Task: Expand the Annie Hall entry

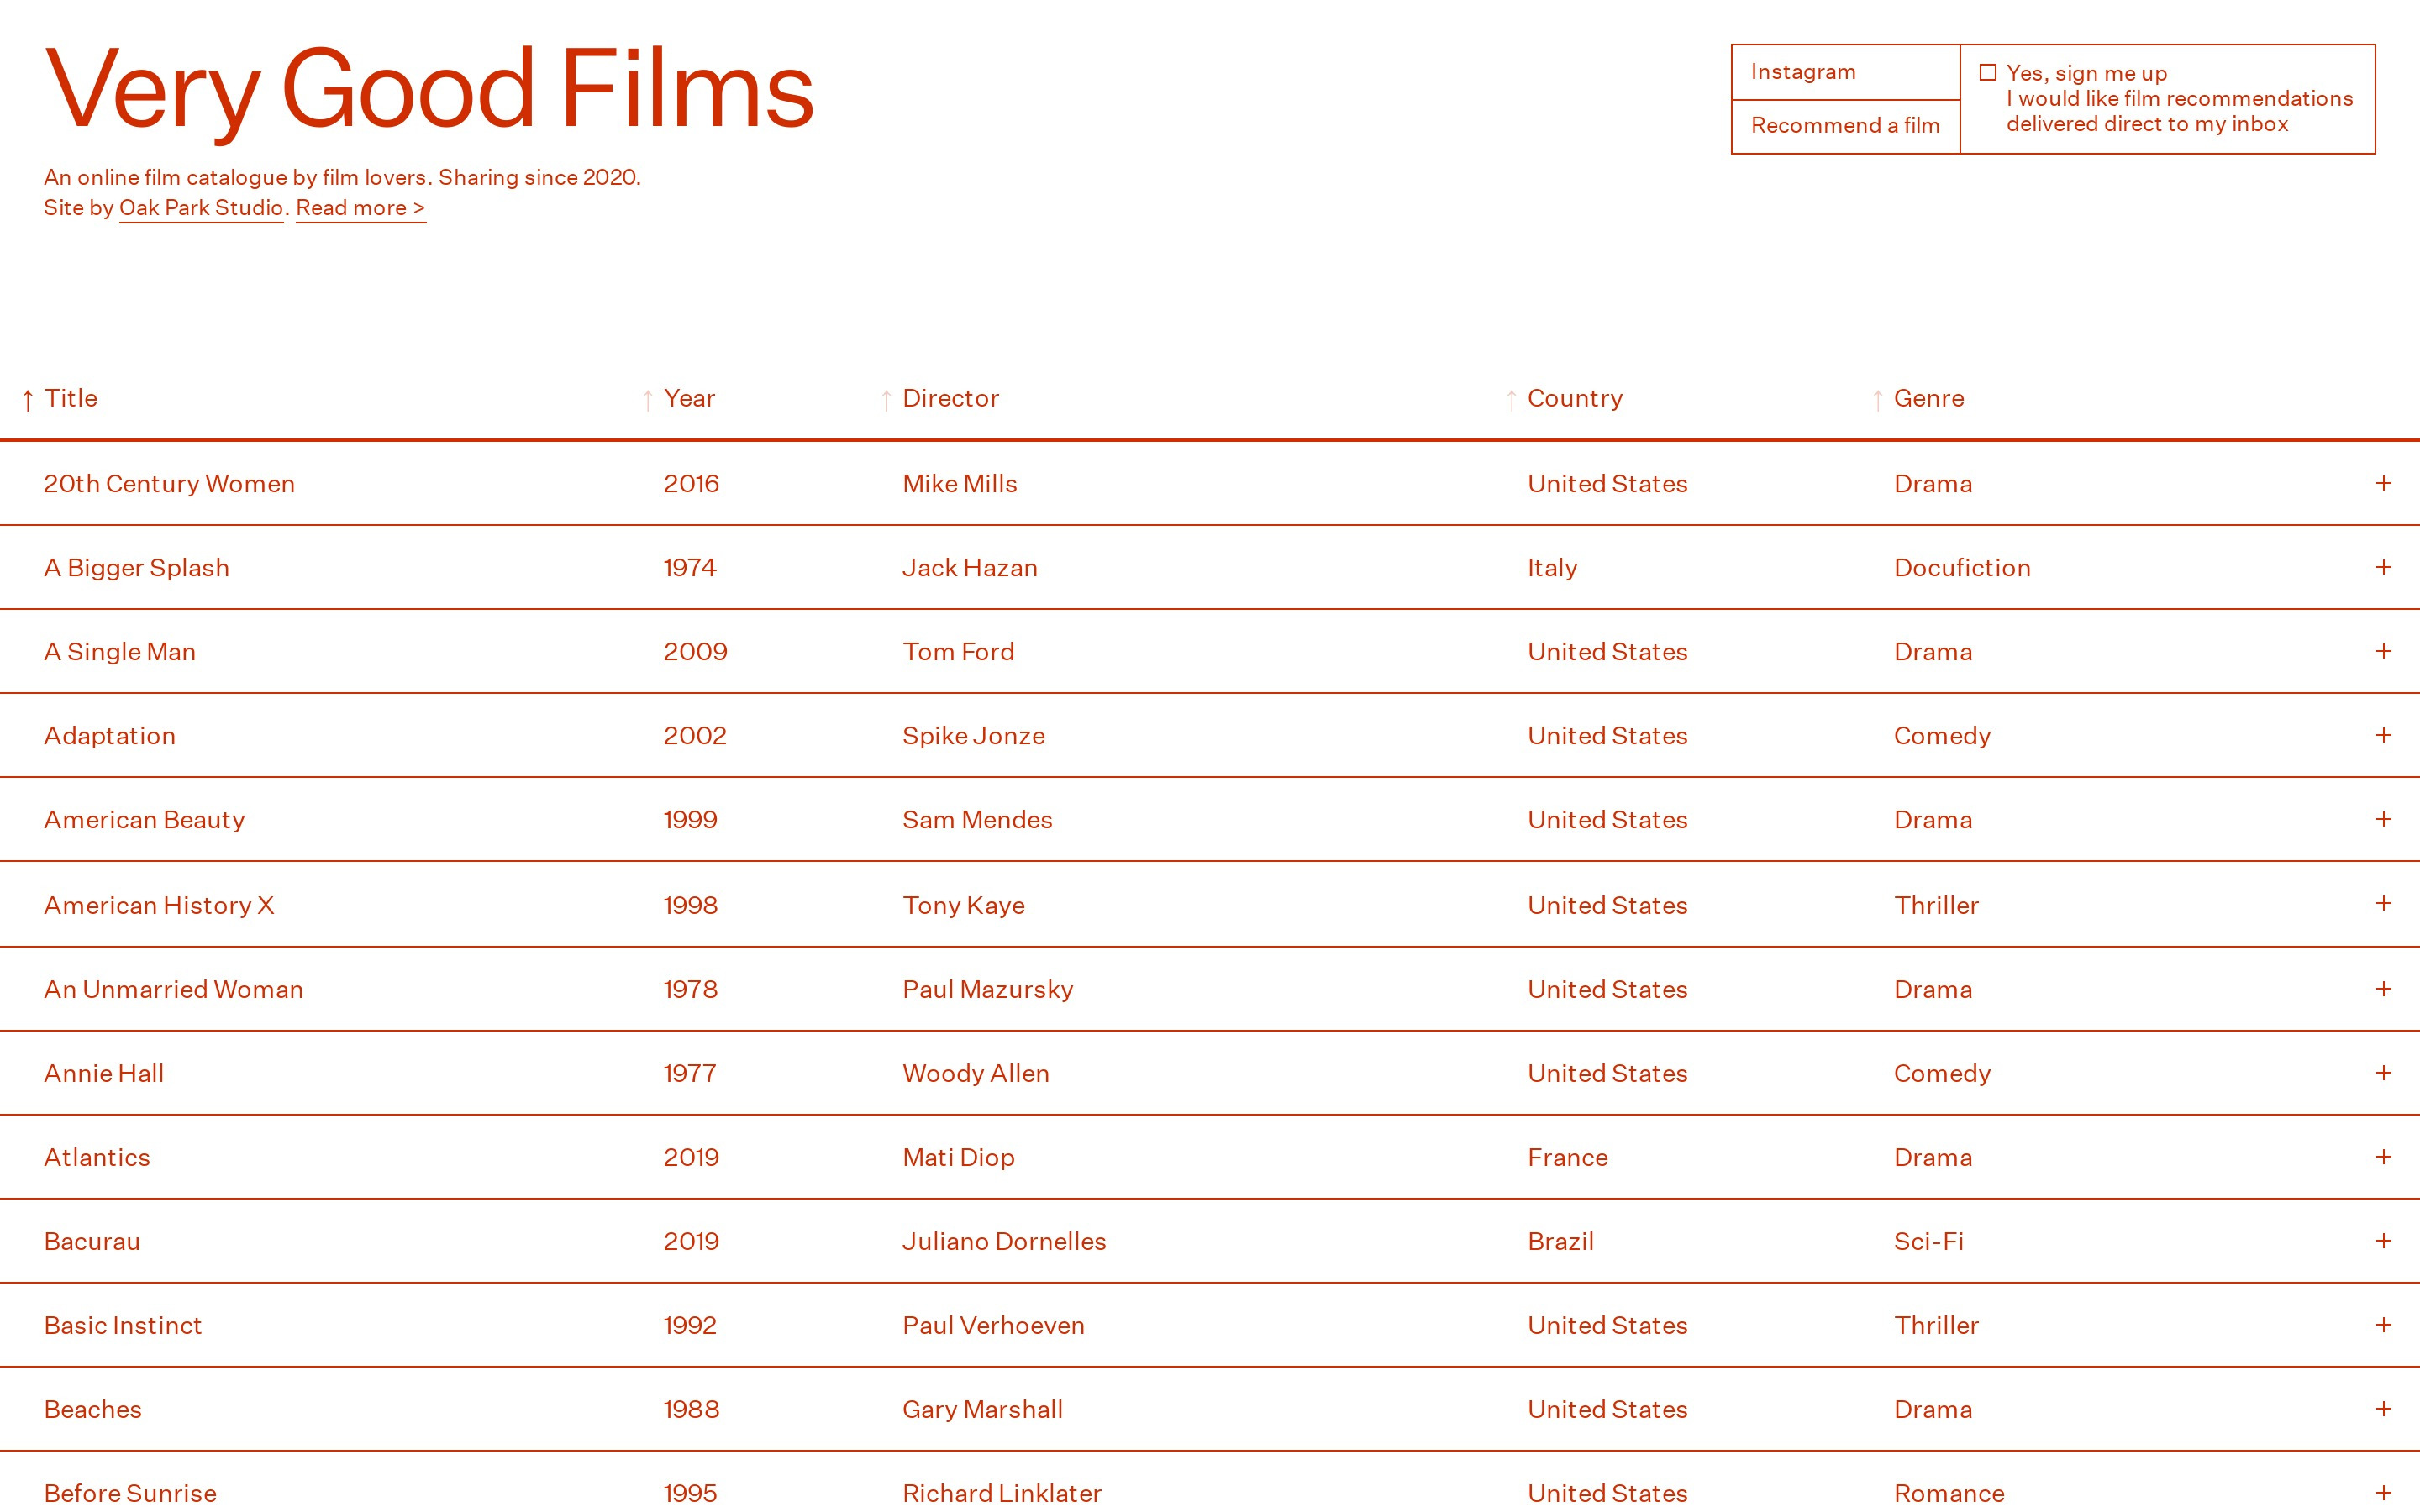Action: pyautogui.click(x=2383, y=1073)
